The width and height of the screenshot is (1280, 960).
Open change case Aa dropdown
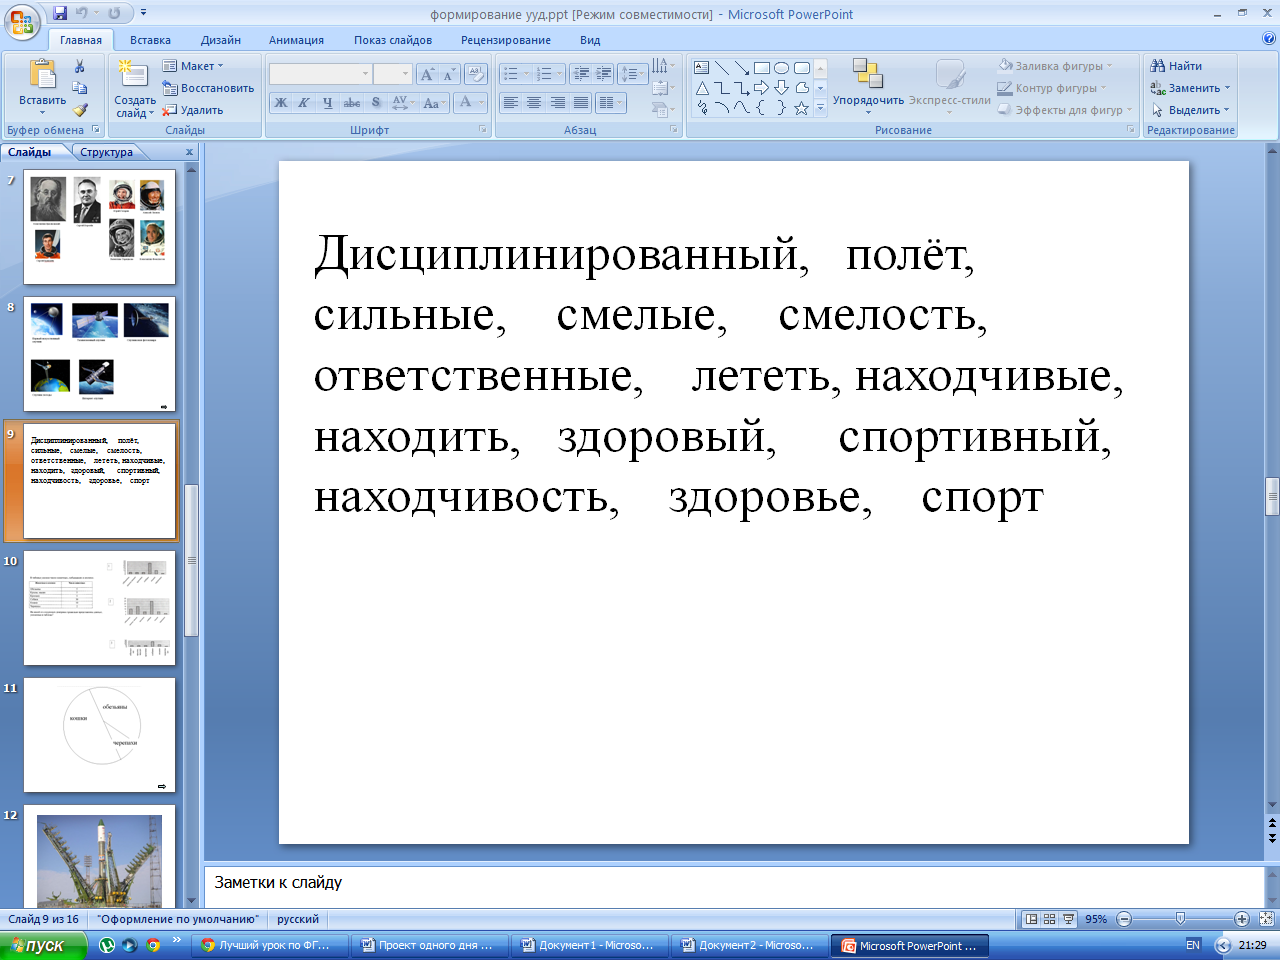433,102
